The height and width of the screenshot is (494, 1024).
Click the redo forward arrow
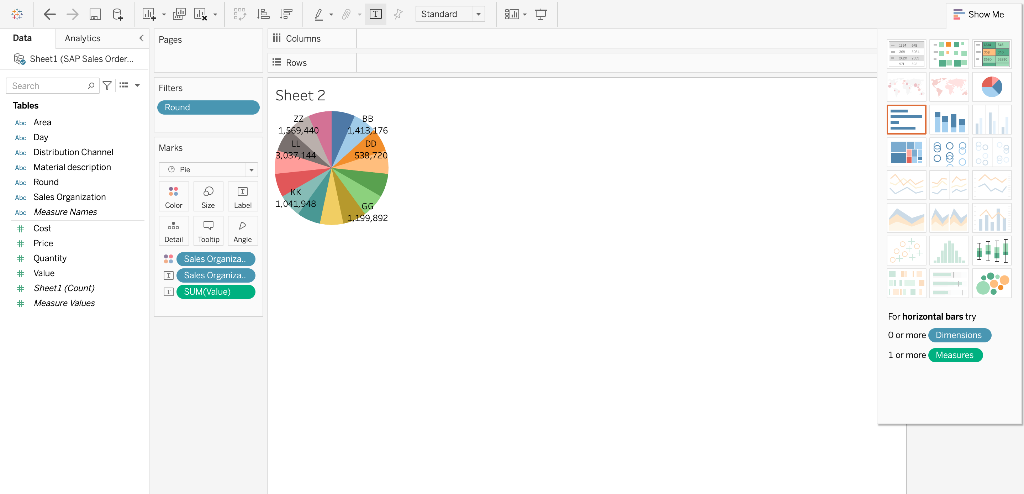[72, 14]
